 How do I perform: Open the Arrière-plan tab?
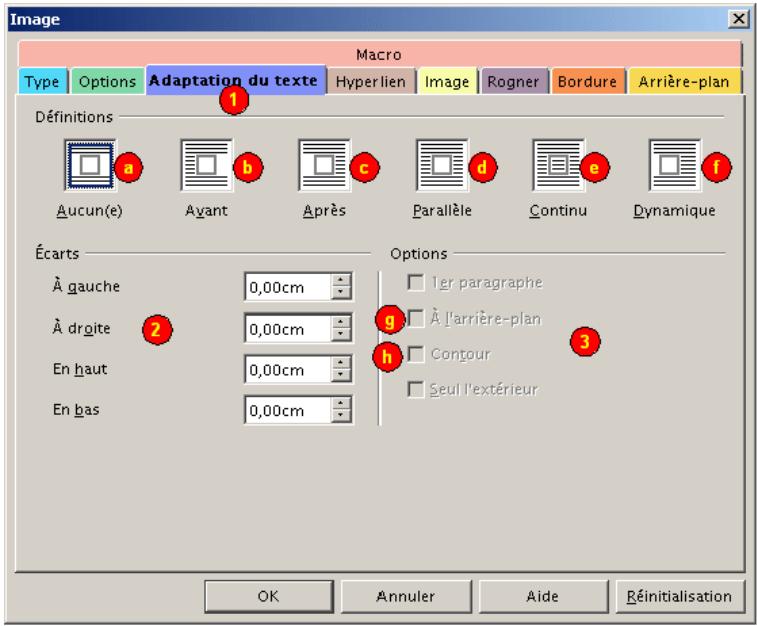684,82
